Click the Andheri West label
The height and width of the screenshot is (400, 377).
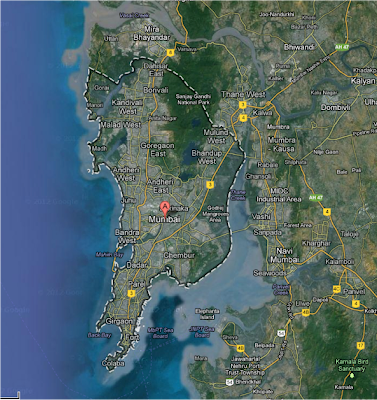(x=126, y=174)
